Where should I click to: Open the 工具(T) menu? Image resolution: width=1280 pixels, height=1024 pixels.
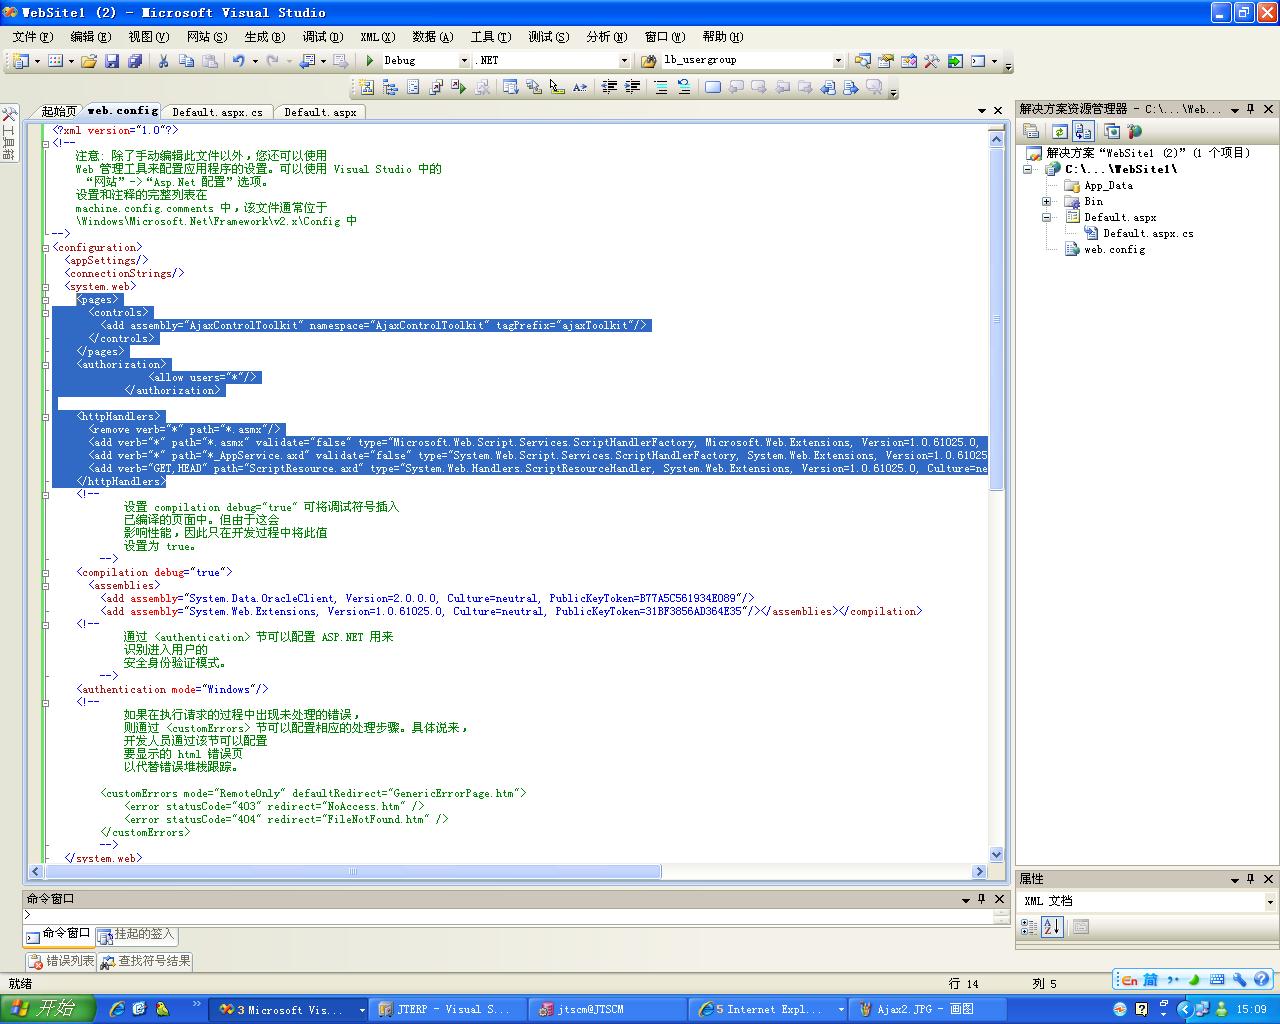491,36
